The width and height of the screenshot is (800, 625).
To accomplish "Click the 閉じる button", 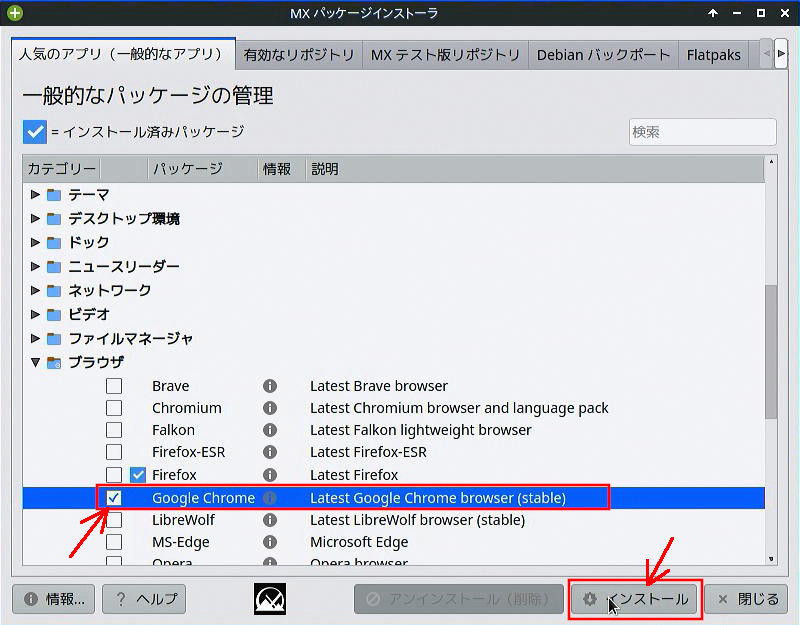I will click(745, 599).
